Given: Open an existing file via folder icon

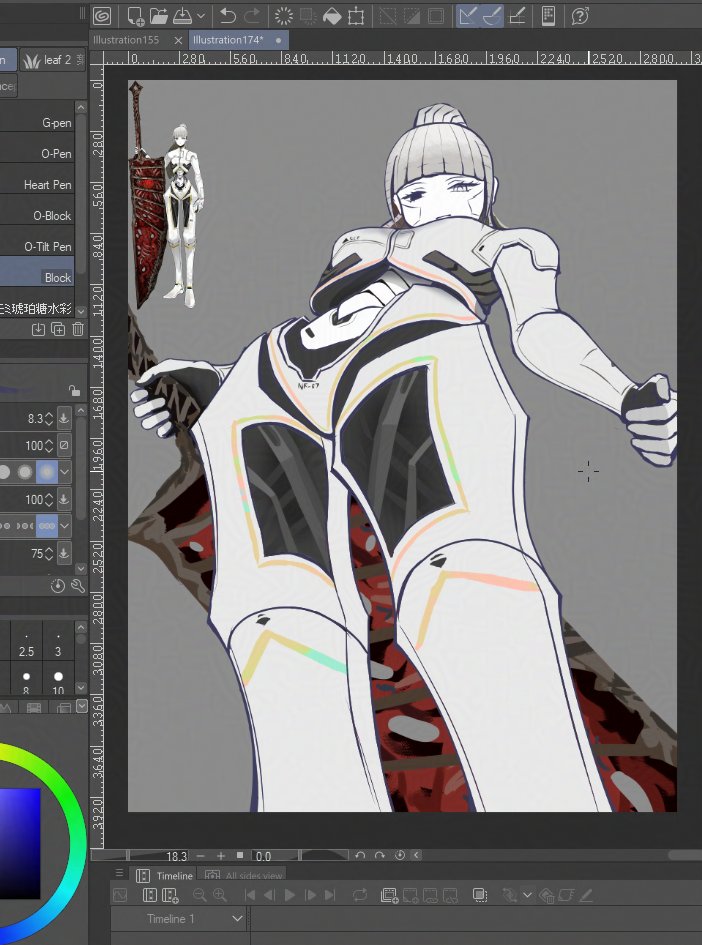Looking at the screenshot, I should pyautogui.click(x=158, y=16).
